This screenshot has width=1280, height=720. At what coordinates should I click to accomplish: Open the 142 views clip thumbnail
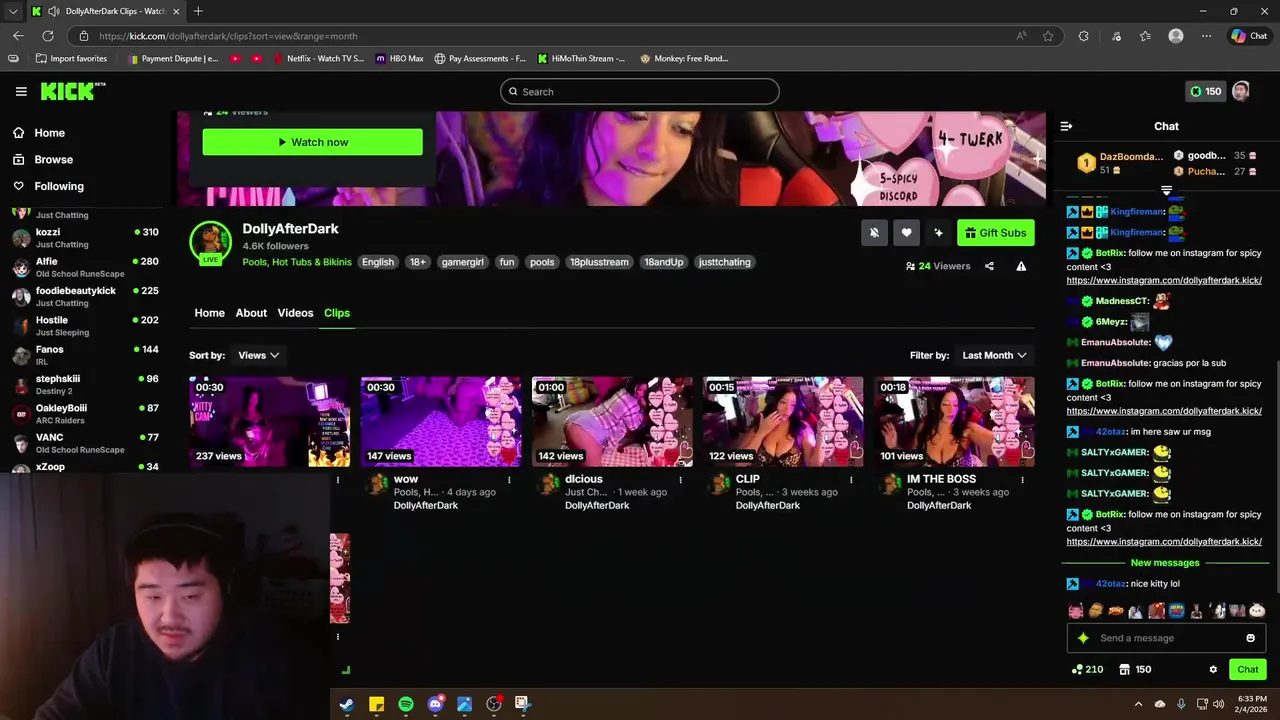(x=612, y=422)
